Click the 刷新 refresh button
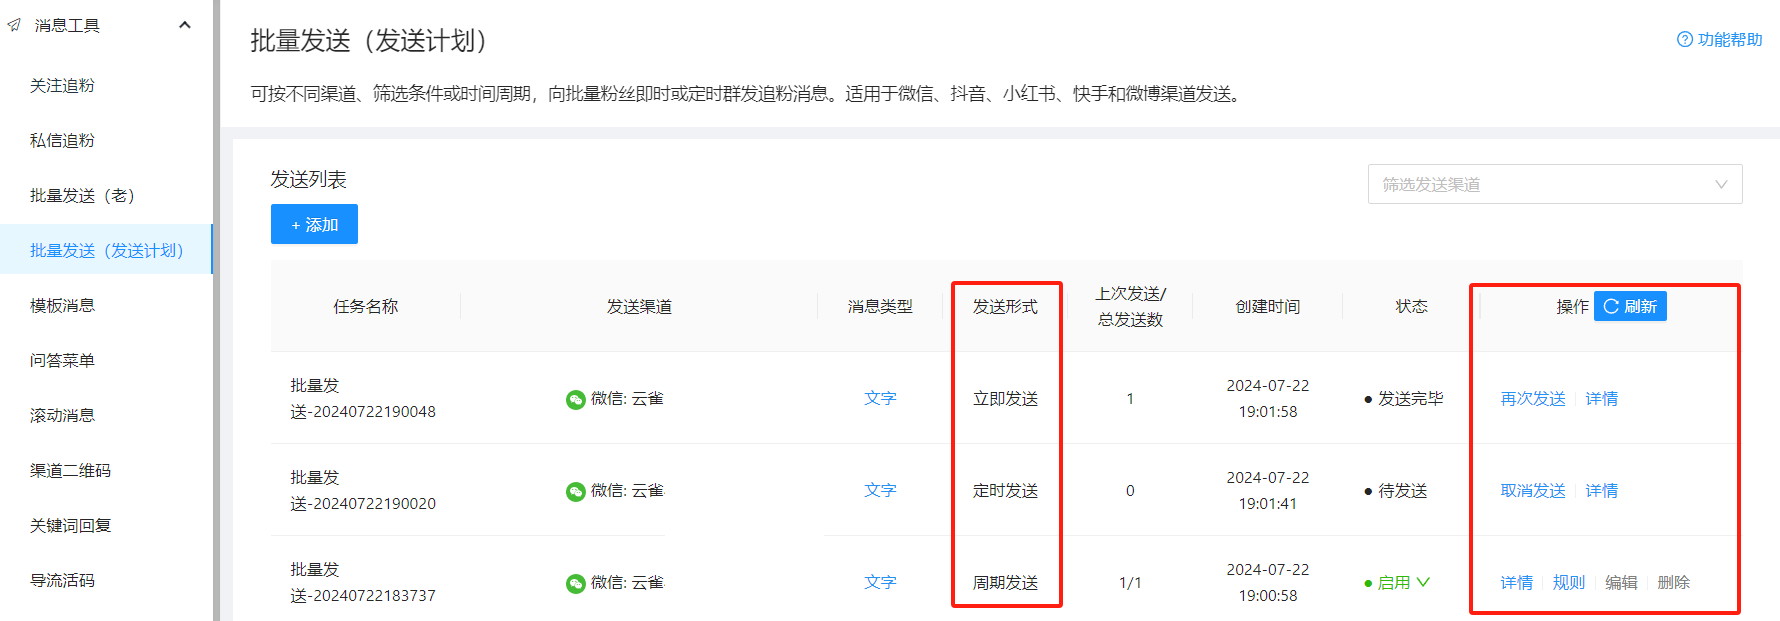Viewport: 1780px width, 621px height. [x=1630, y=306]
